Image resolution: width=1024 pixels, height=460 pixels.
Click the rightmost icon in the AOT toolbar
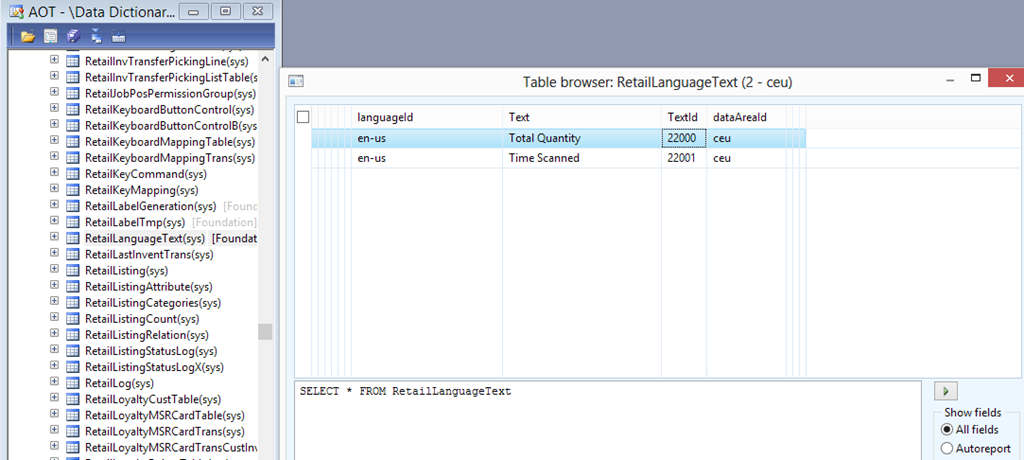click(118, 37)
